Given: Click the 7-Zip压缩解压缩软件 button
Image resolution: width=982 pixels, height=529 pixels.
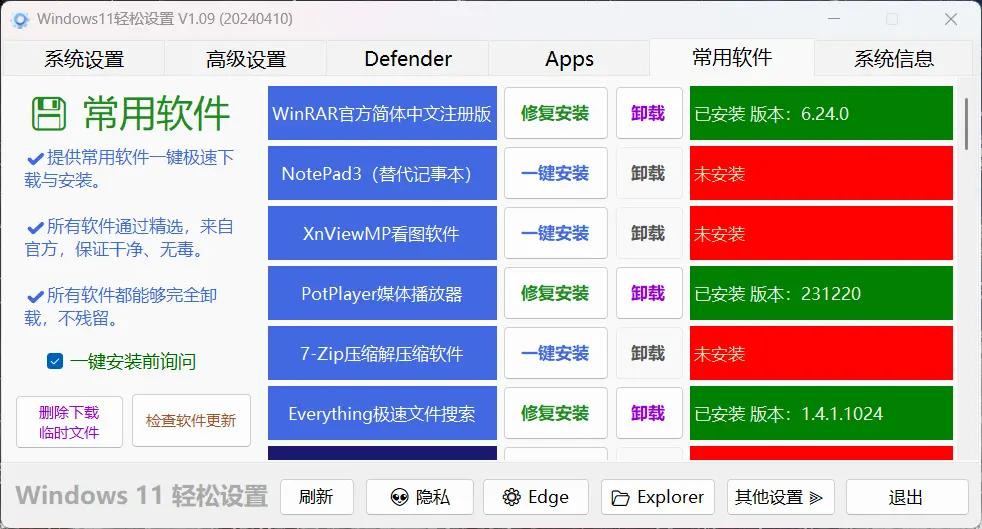Looking at the screenshot, I should pyautogui.click(x=382, y=354).
